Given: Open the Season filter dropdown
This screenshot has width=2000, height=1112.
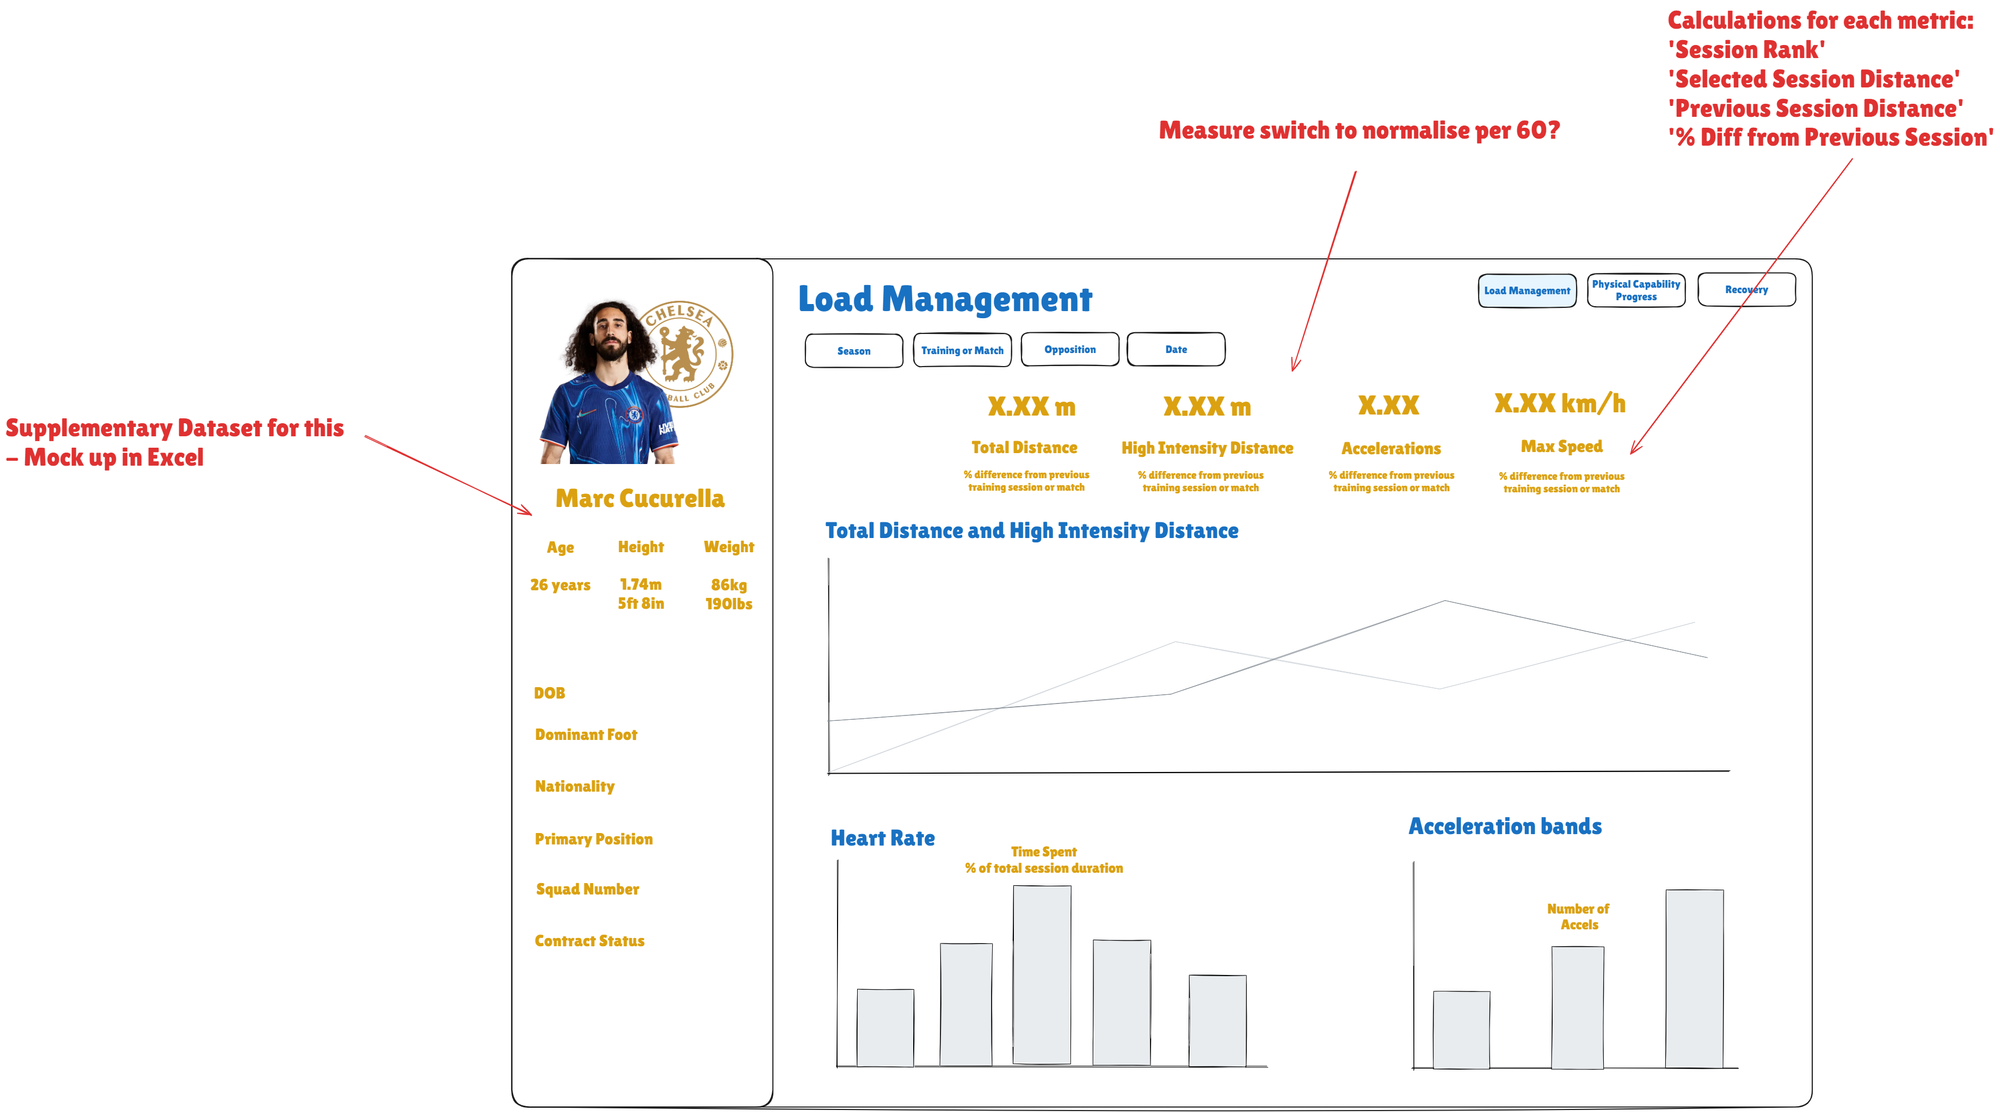Looking at the screenshot, I should pos(854,351).
